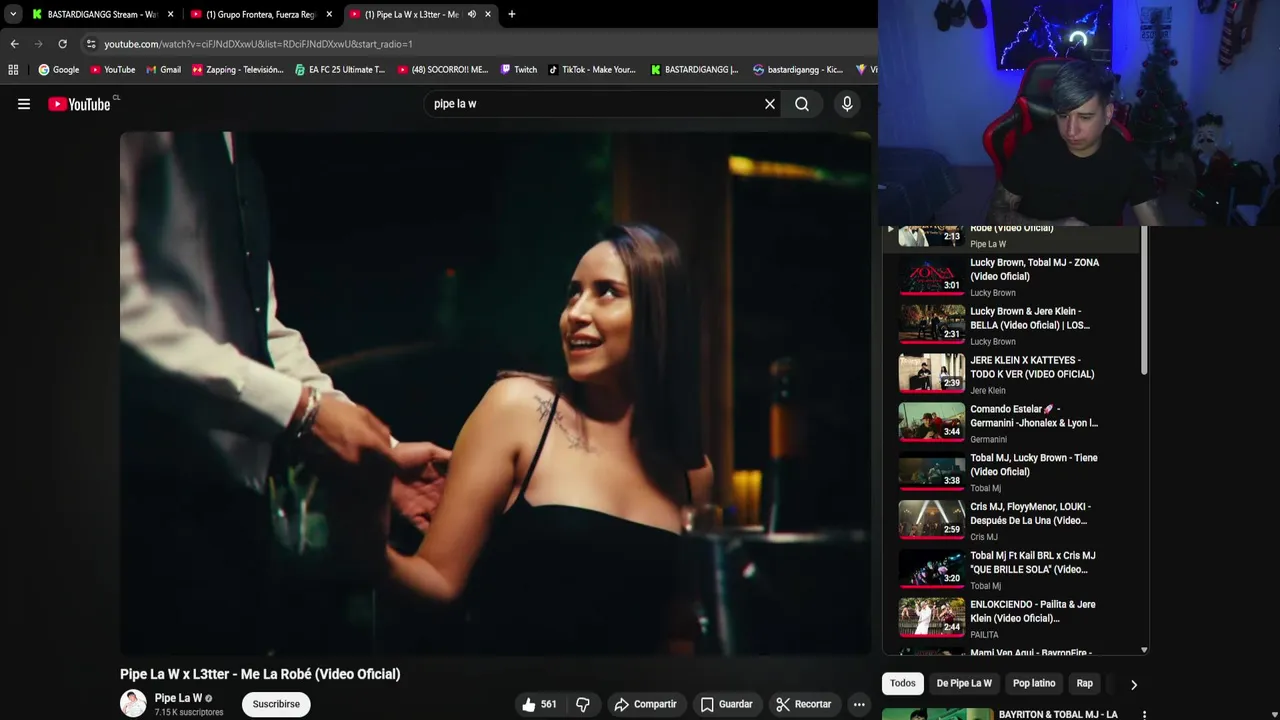The height and width of the screenshot is (720, 1280).
Task: Select the De Pipe La W chip
Action: coord(964,684)
